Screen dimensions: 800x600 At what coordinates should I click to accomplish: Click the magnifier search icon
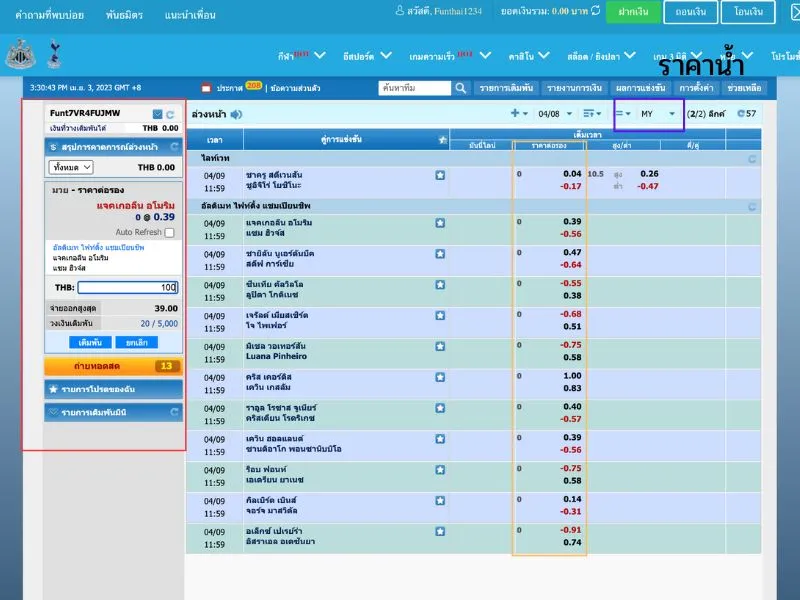pos(461,88)
